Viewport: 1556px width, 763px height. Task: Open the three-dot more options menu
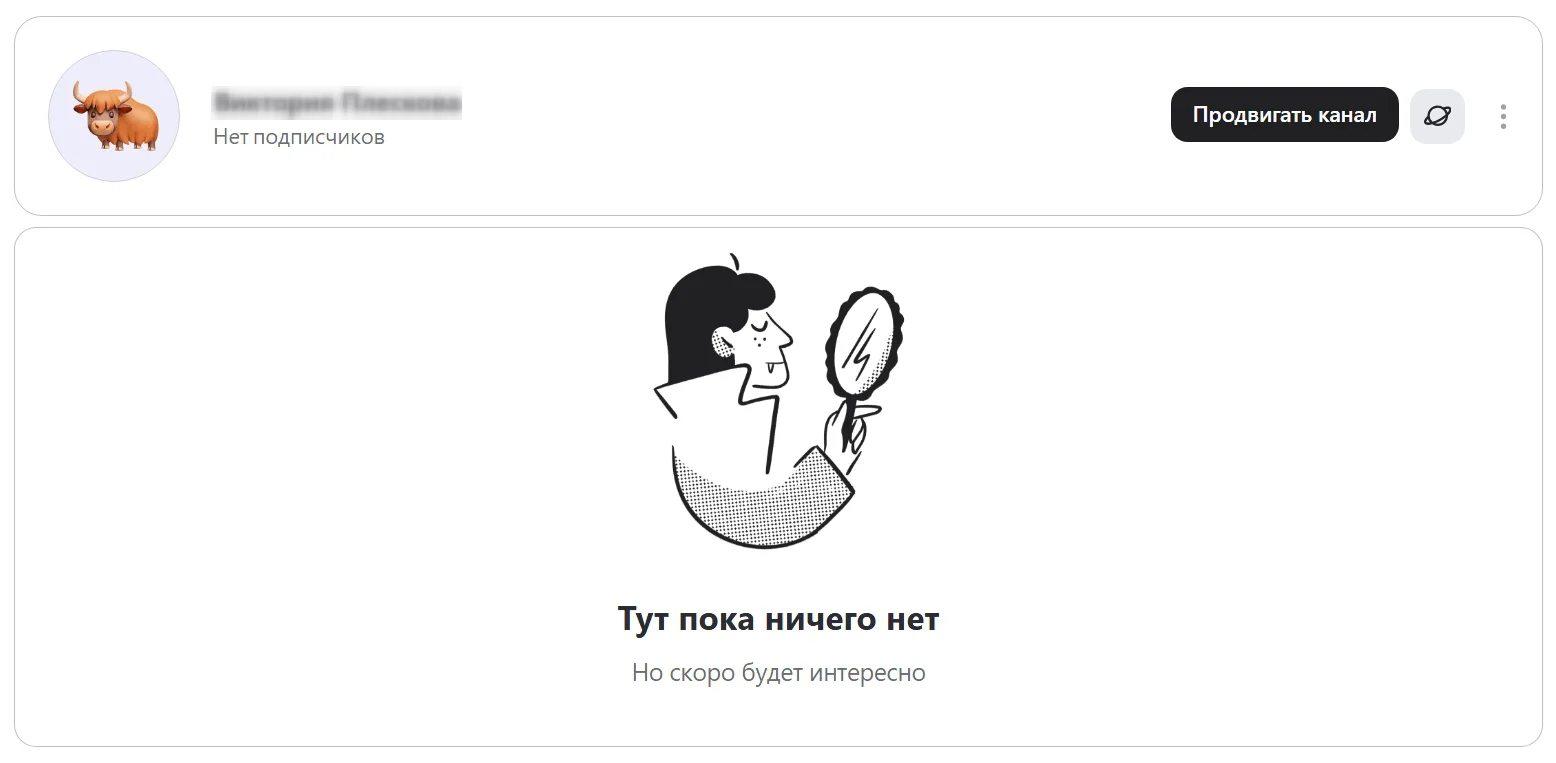1503,116
